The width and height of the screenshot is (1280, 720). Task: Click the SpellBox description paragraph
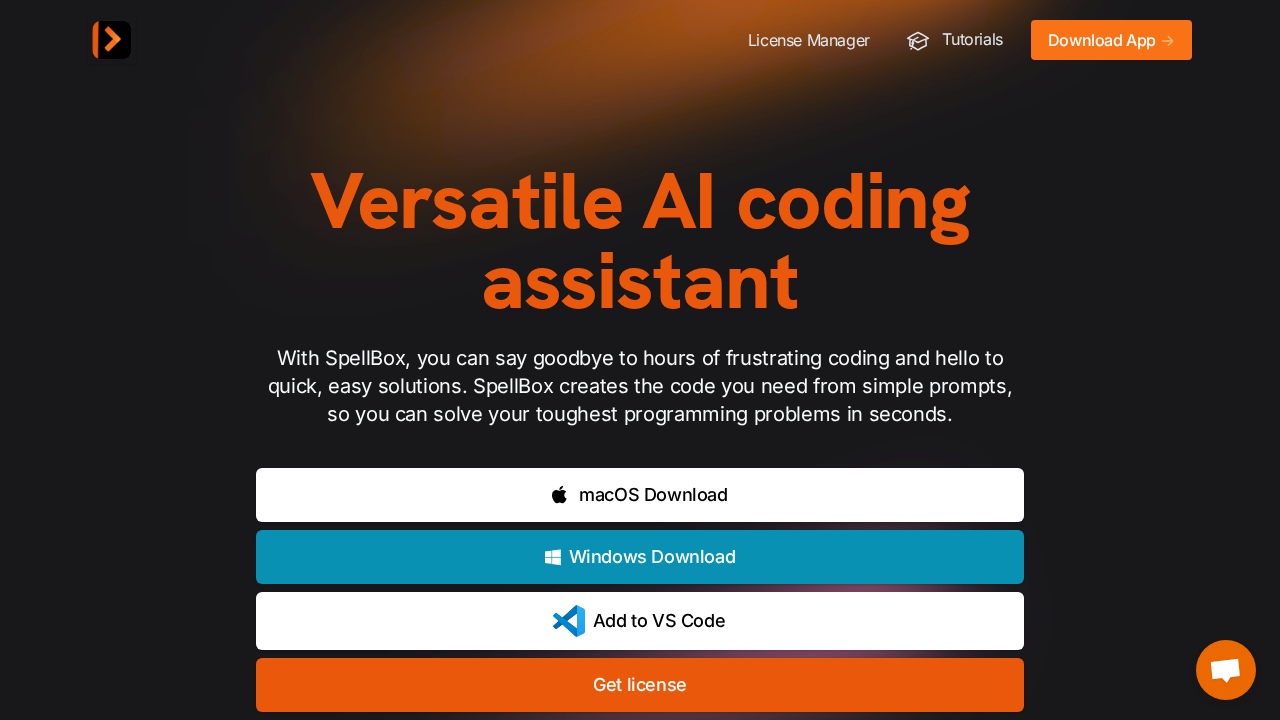(x=640, y=386)
